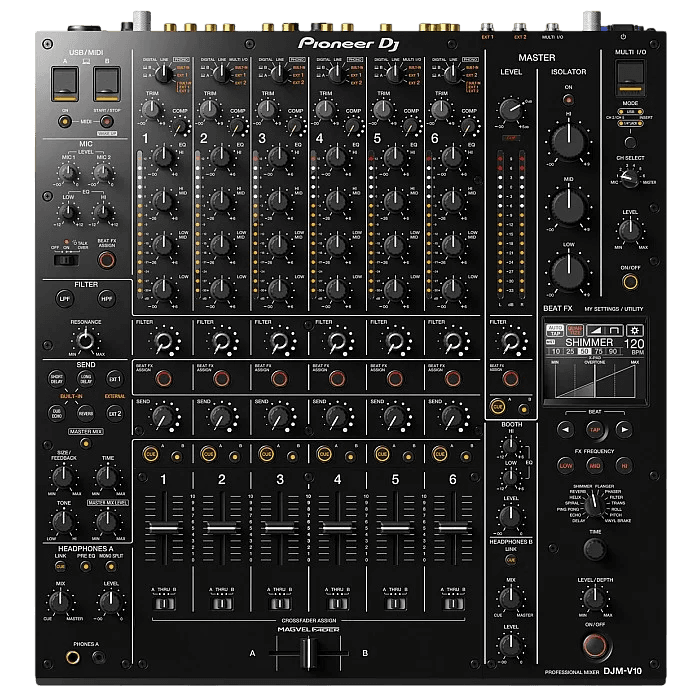Click Headphones A LINK CUE button
The width and height of the screenshot is (700, 700).
pos(60,567)
